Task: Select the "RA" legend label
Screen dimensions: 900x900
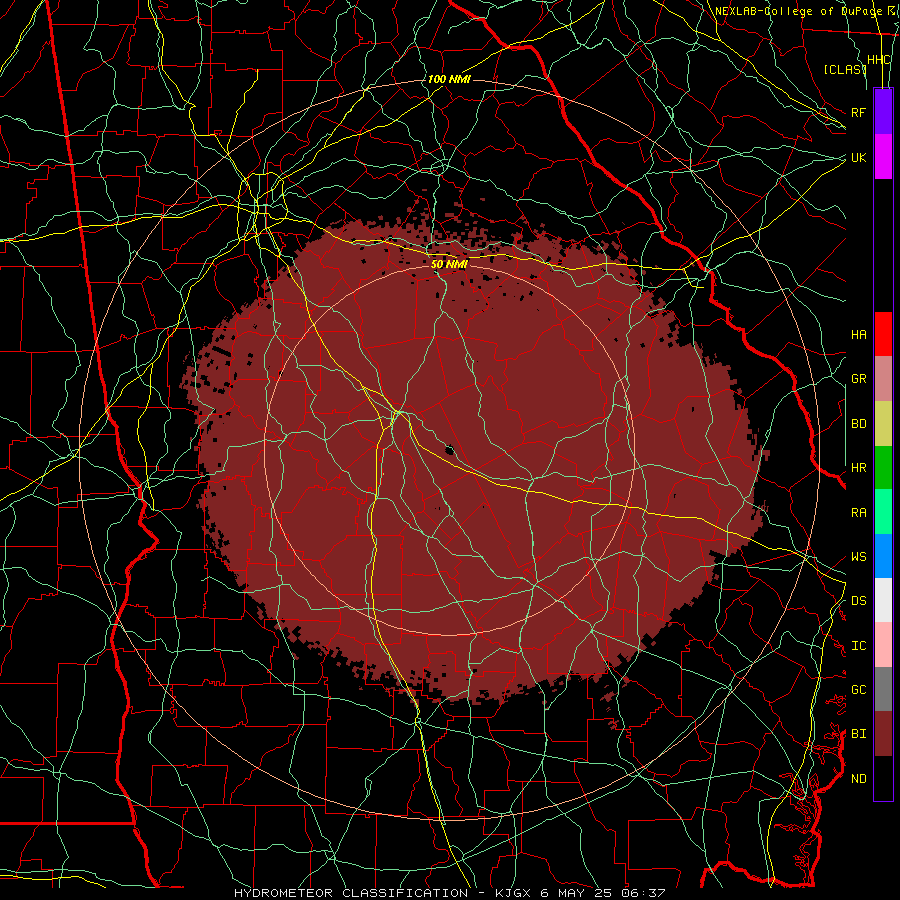Action: point(858,513)
